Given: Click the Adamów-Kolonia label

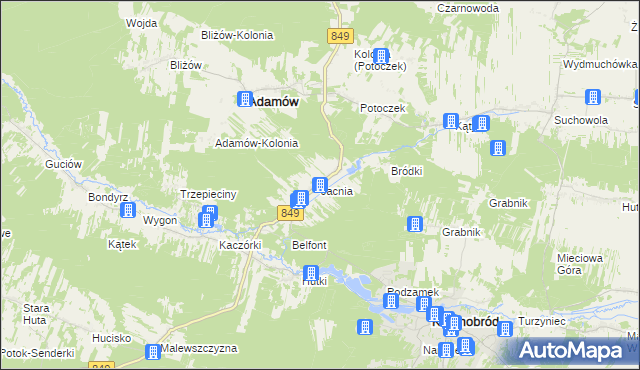Looking at the screenshot, I should 256,143.
